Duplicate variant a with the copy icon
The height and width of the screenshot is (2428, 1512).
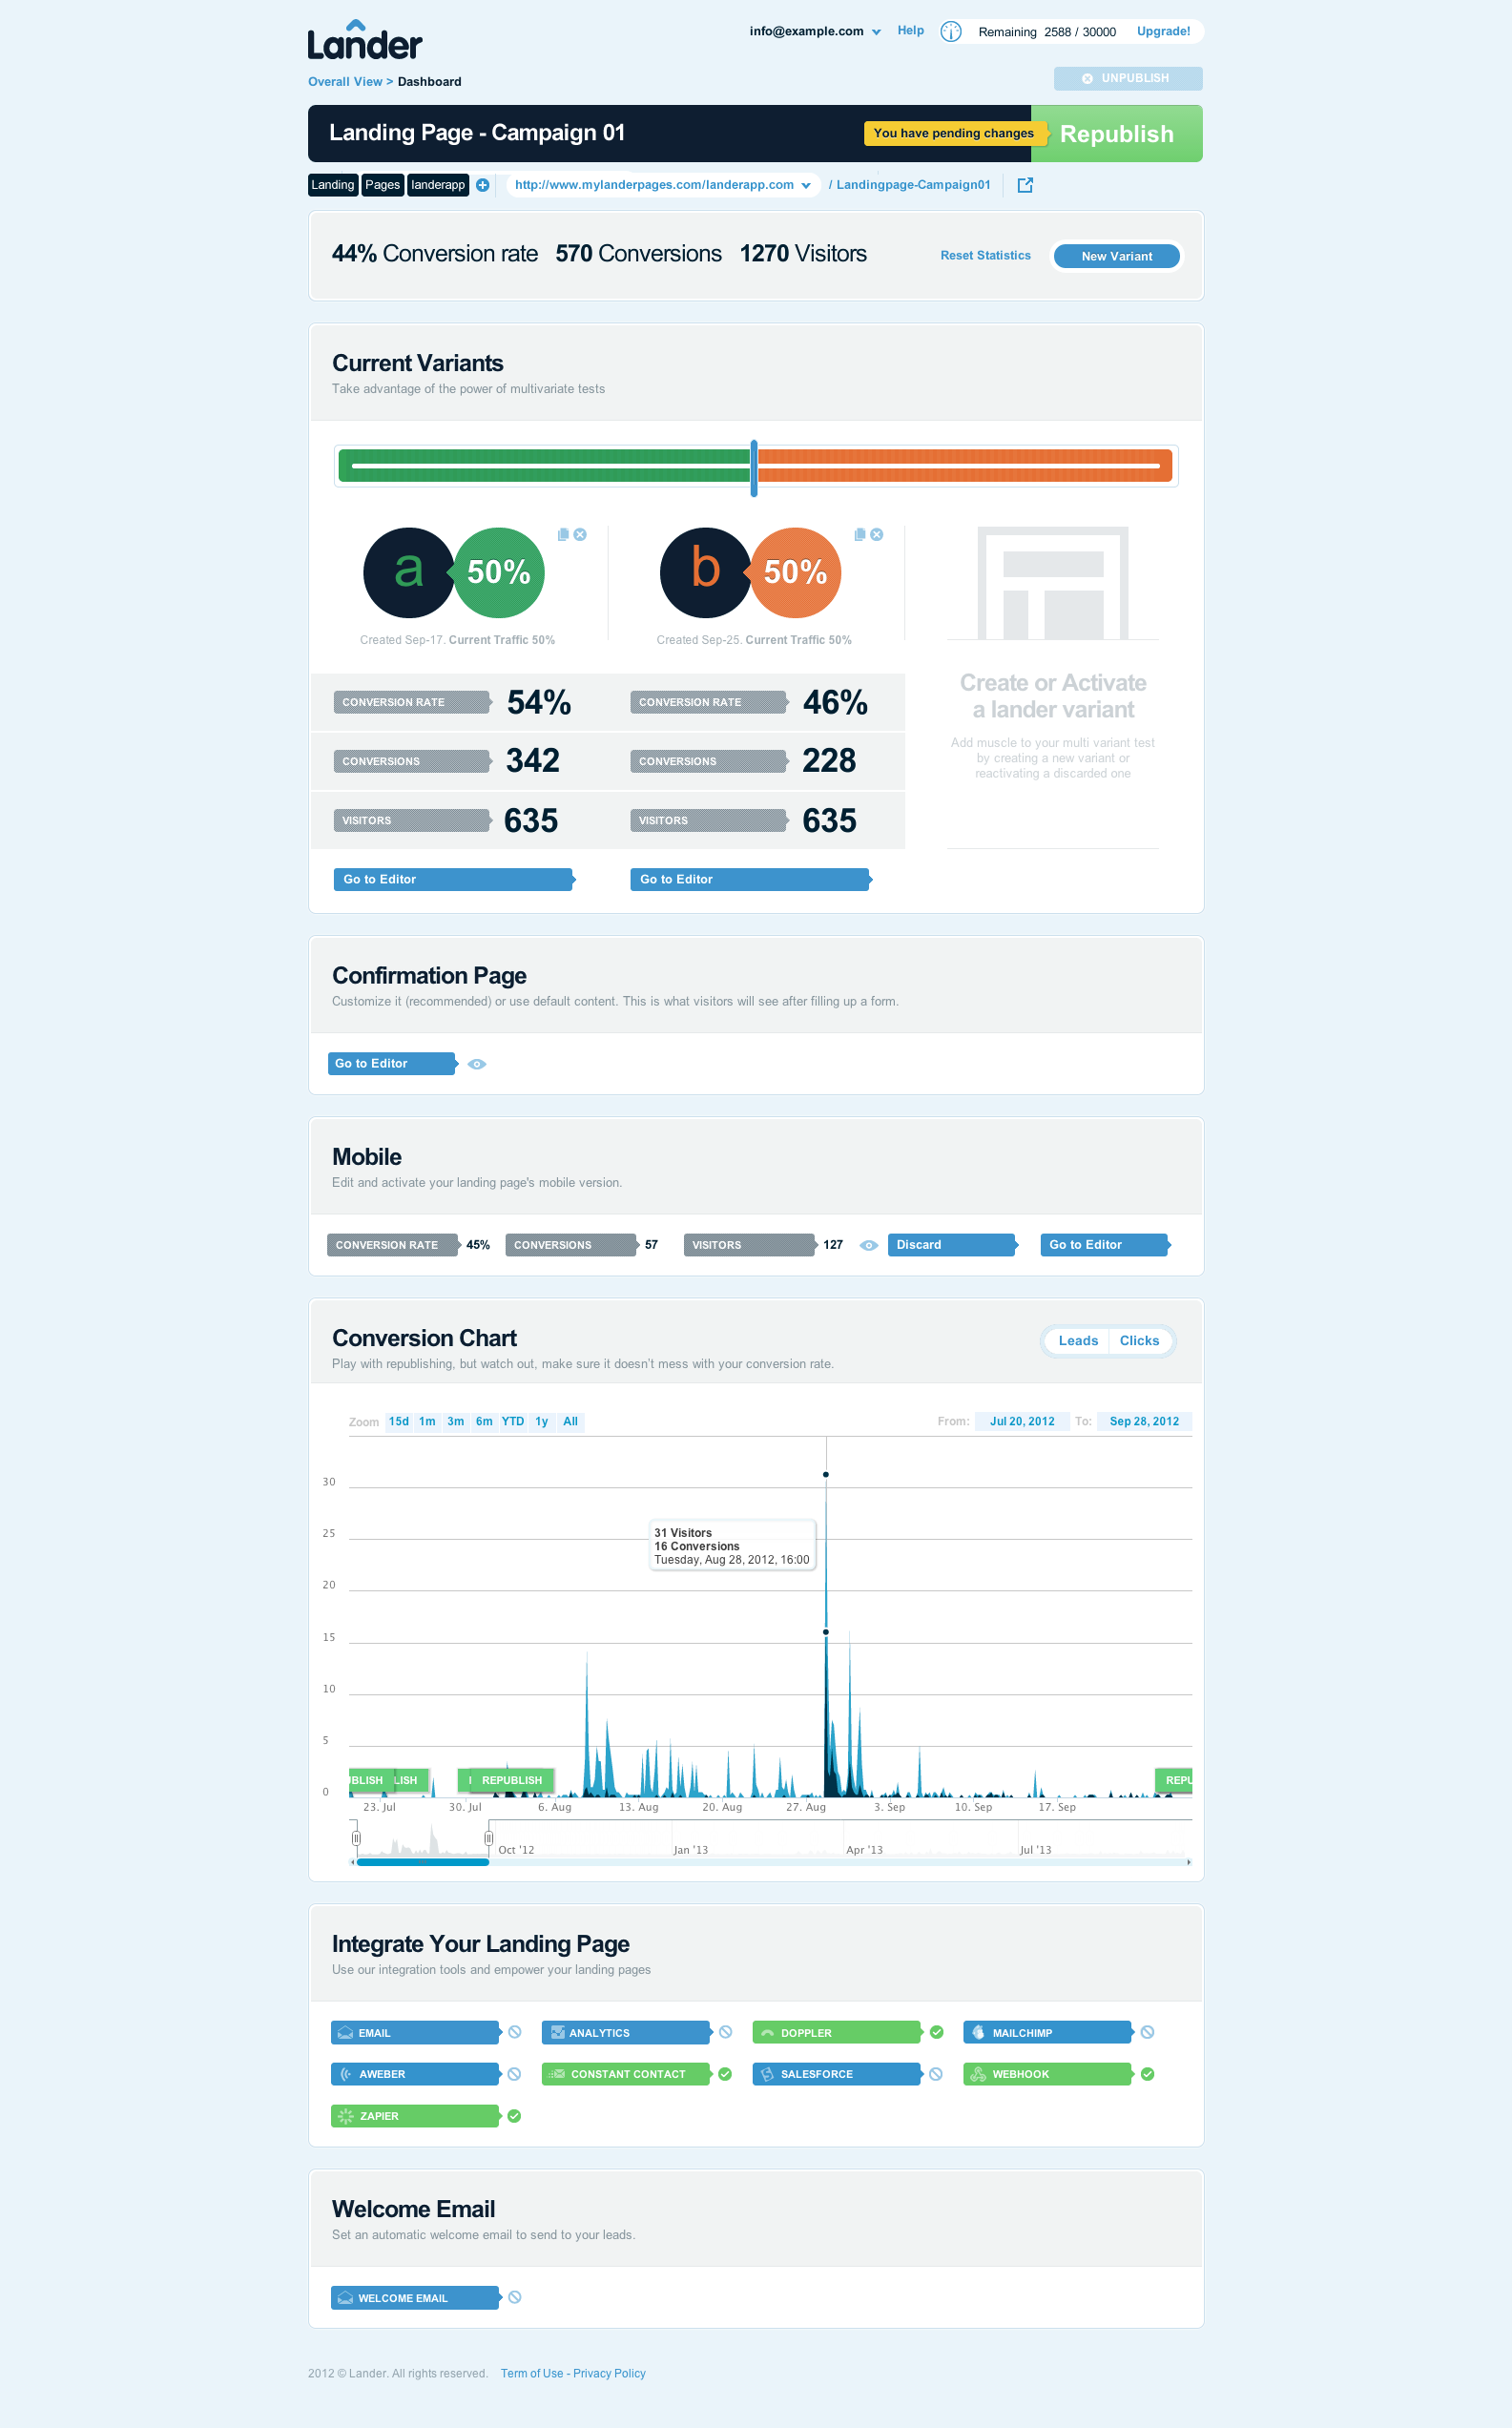(563, 535)
